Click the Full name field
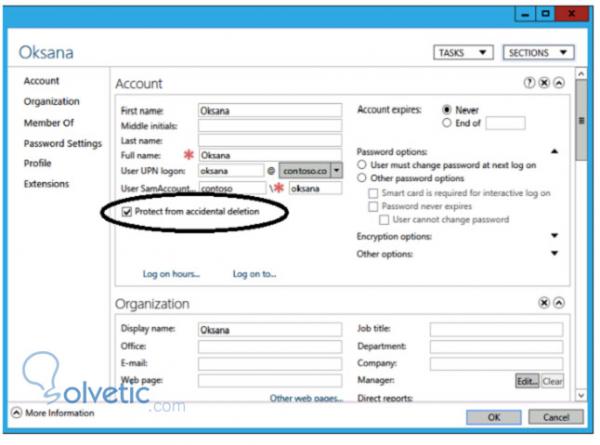600x445 pixels. tap(270, 155)
